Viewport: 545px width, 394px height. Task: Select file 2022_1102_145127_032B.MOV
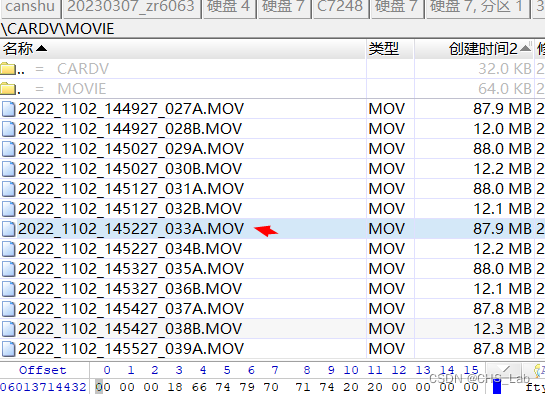(x=130, y=209)
